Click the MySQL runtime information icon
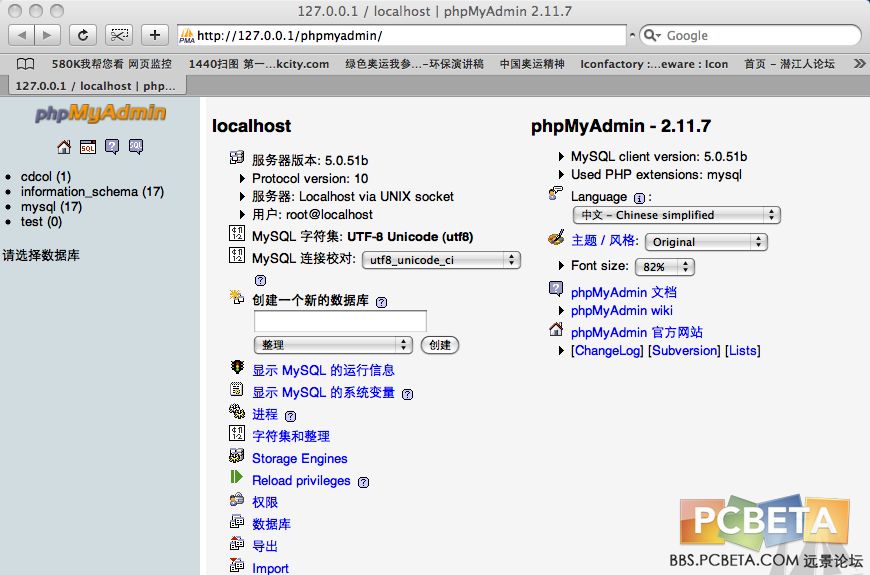 point(237,367)
